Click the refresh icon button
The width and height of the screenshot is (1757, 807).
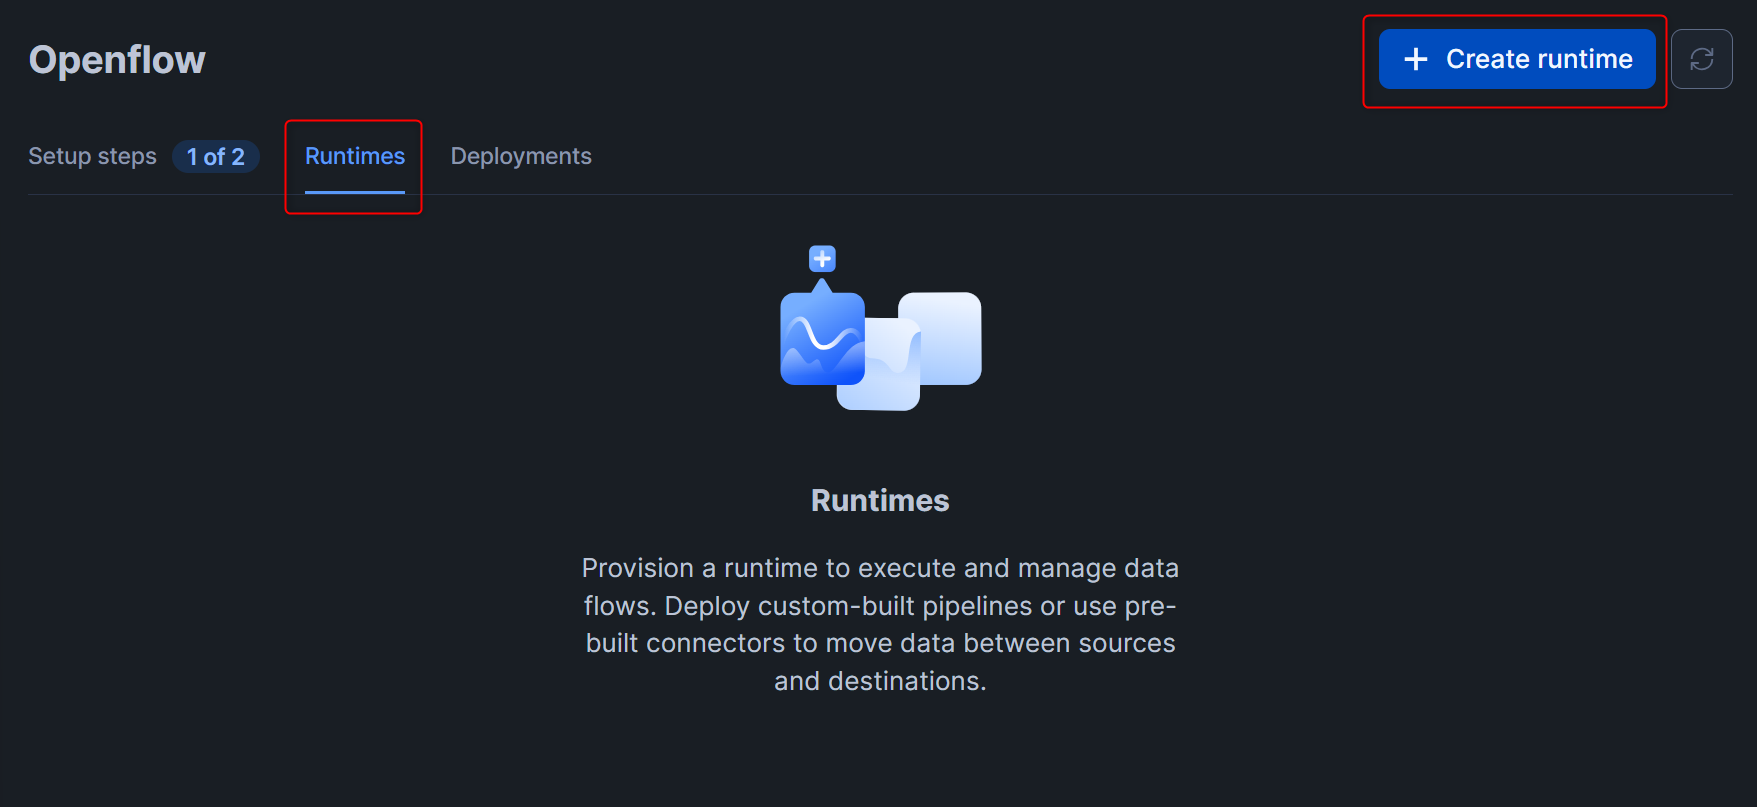click(1701, 59)
